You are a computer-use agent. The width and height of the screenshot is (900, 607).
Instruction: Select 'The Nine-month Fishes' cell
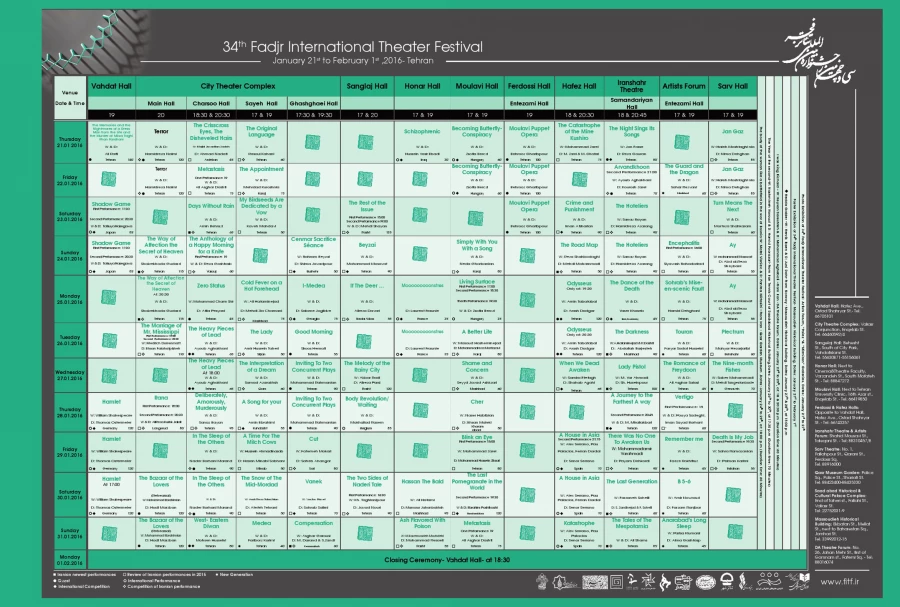pos(732,375)
